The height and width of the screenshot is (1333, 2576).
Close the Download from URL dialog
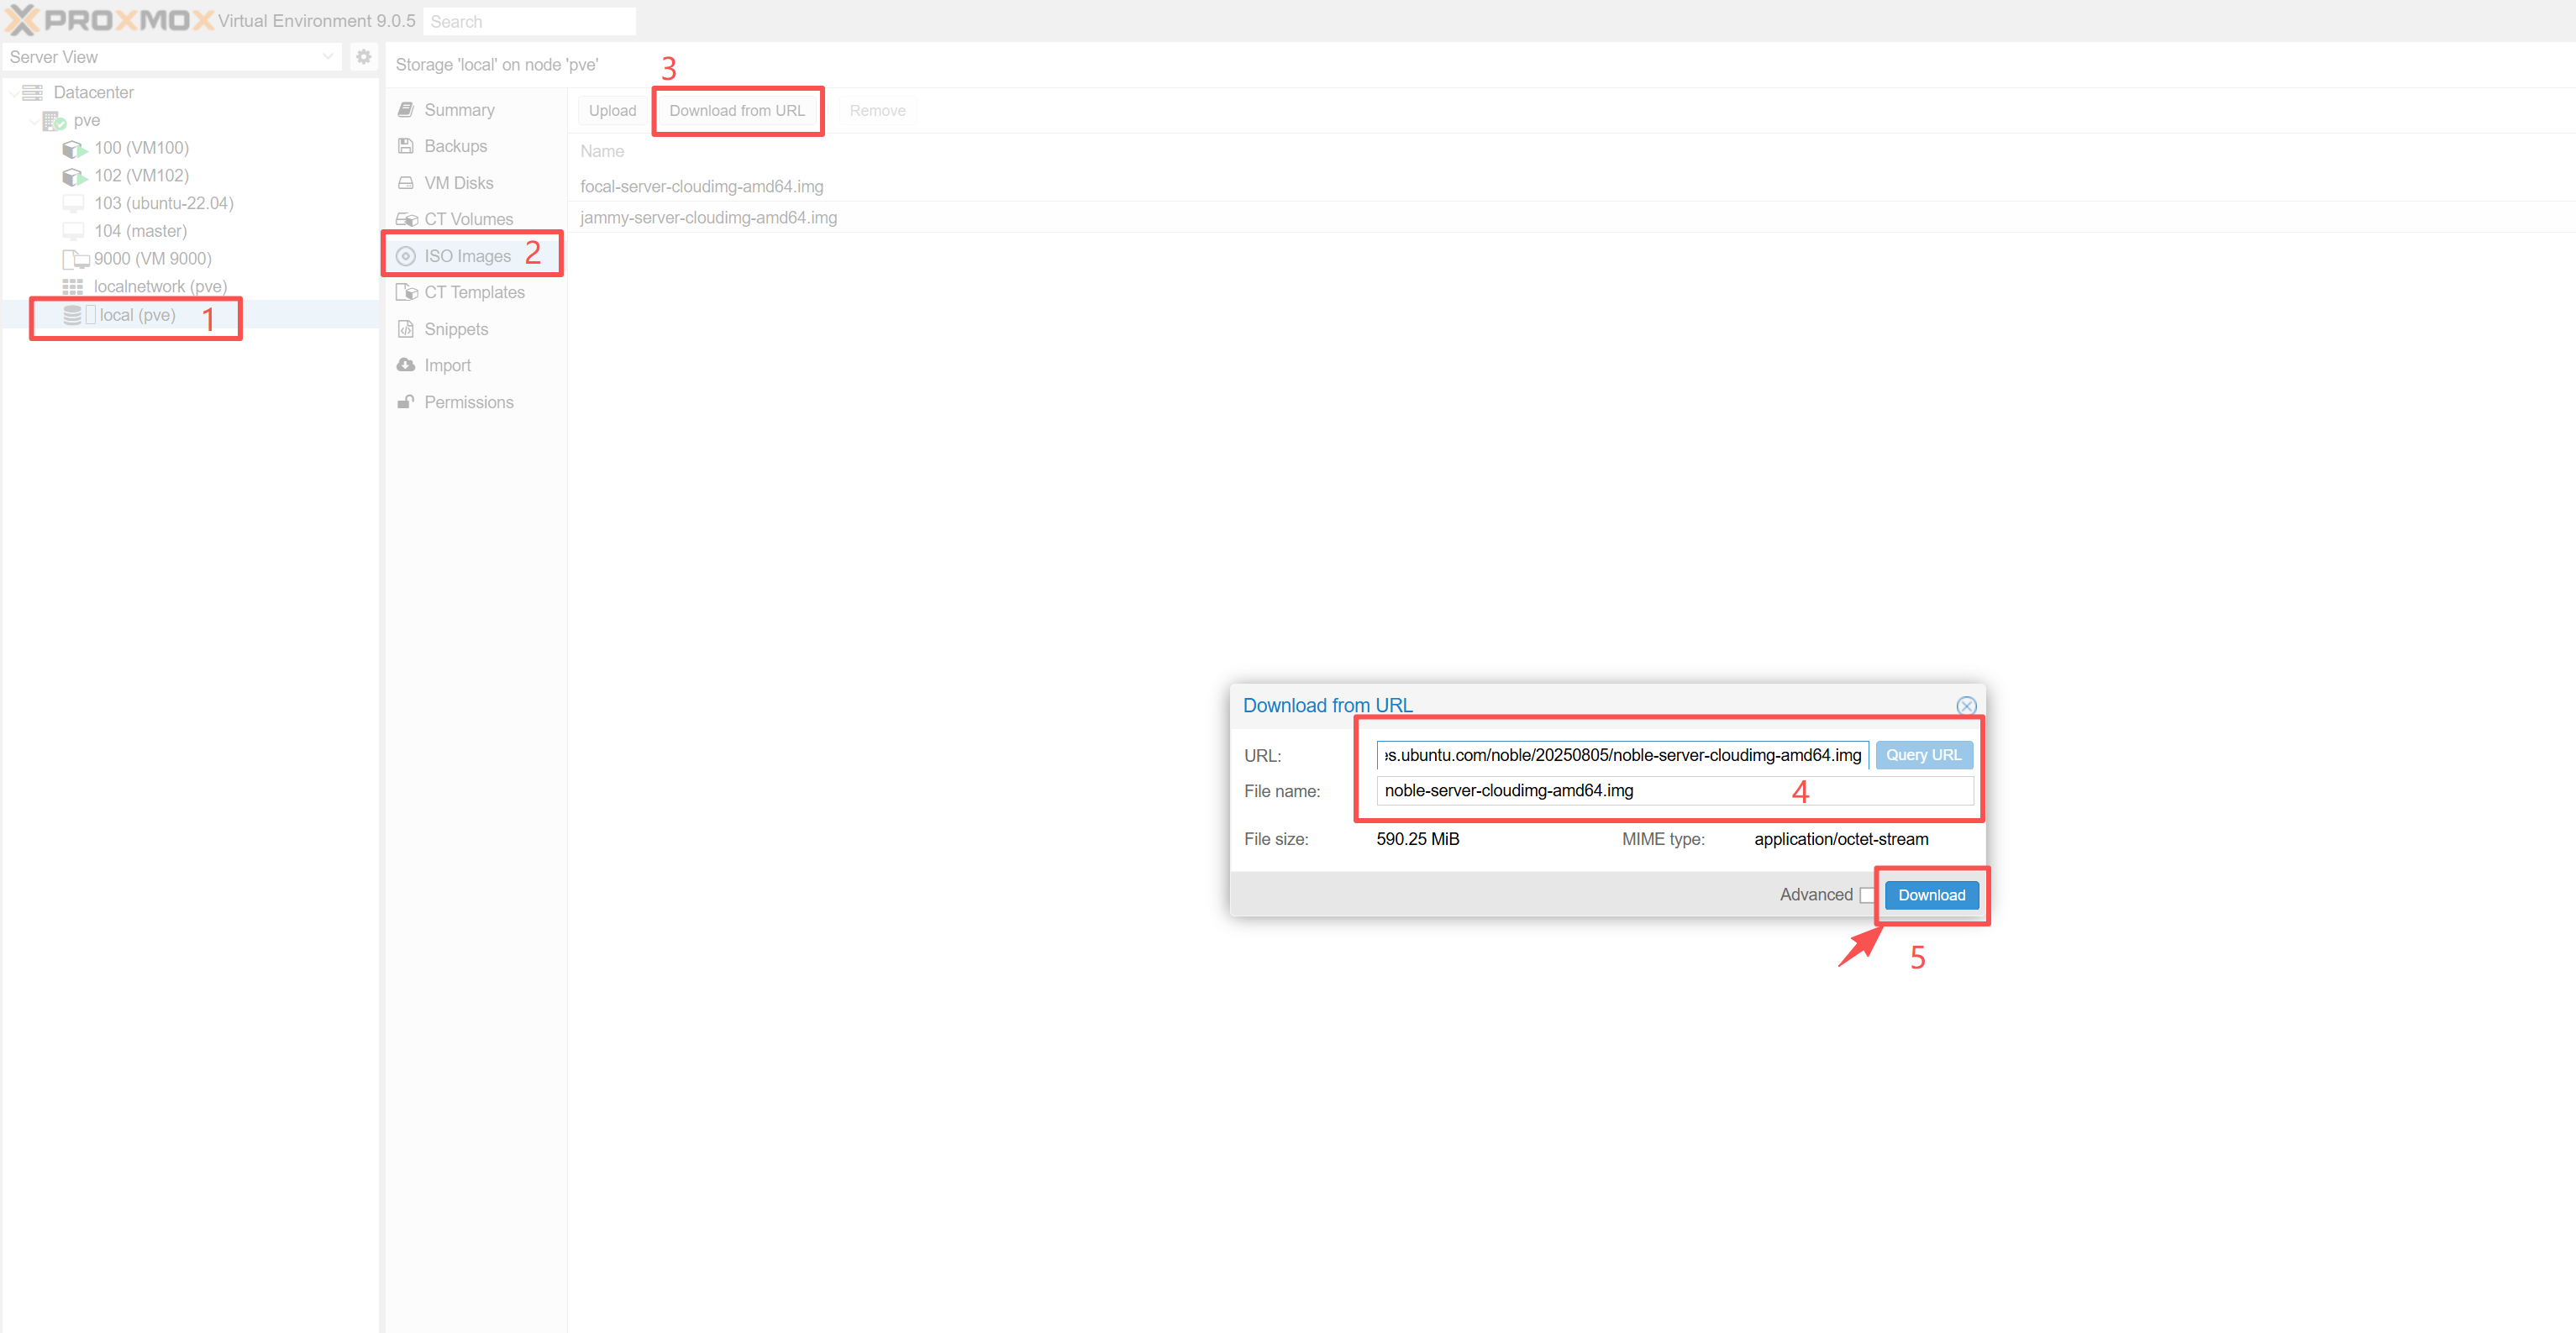(1965, 705)
